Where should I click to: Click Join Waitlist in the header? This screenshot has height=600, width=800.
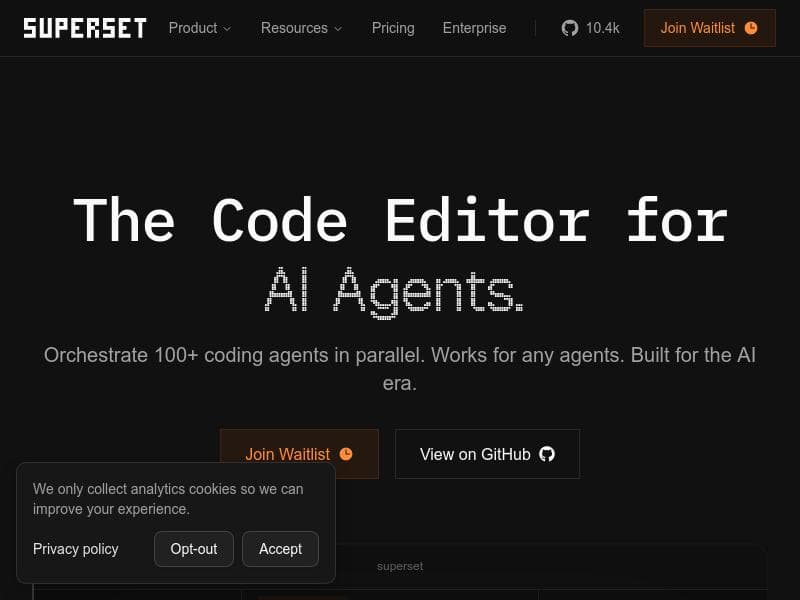709,28
